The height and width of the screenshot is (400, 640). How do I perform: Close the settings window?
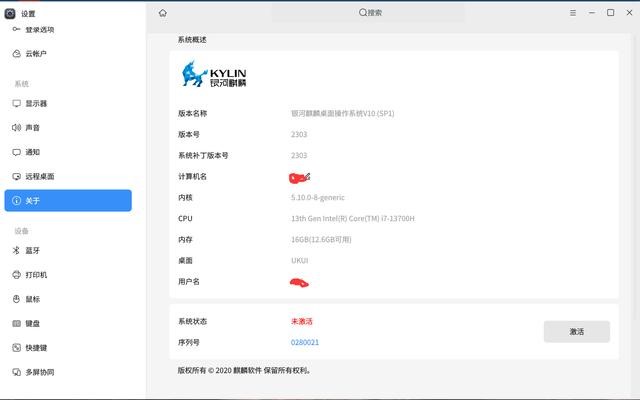629,13
